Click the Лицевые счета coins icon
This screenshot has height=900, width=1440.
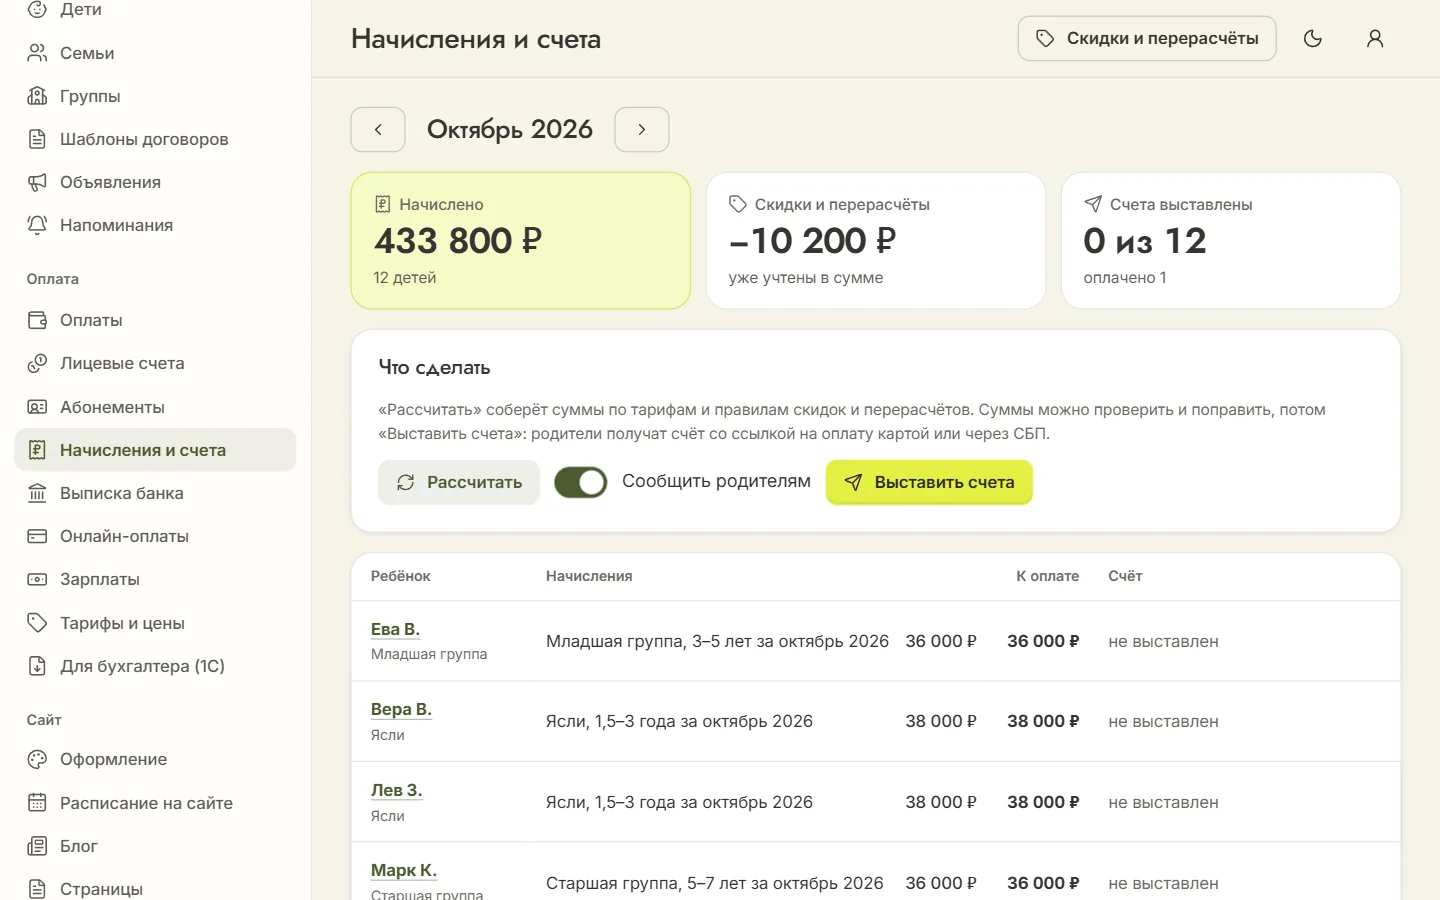37,363
